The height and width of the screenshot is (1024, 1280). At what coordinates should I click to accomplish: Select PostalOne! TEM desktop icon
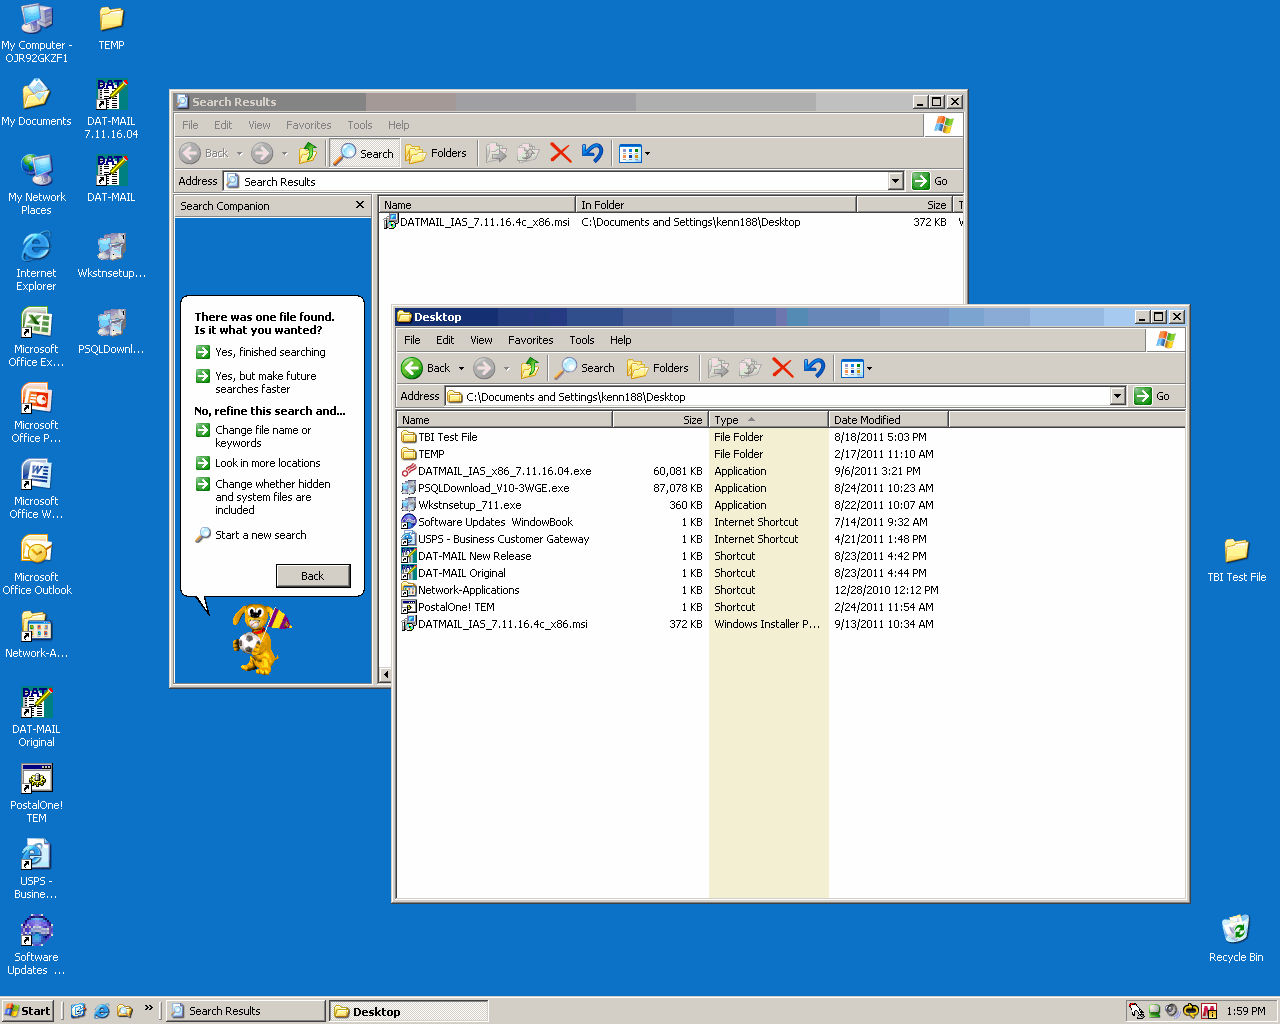point(36,793)
